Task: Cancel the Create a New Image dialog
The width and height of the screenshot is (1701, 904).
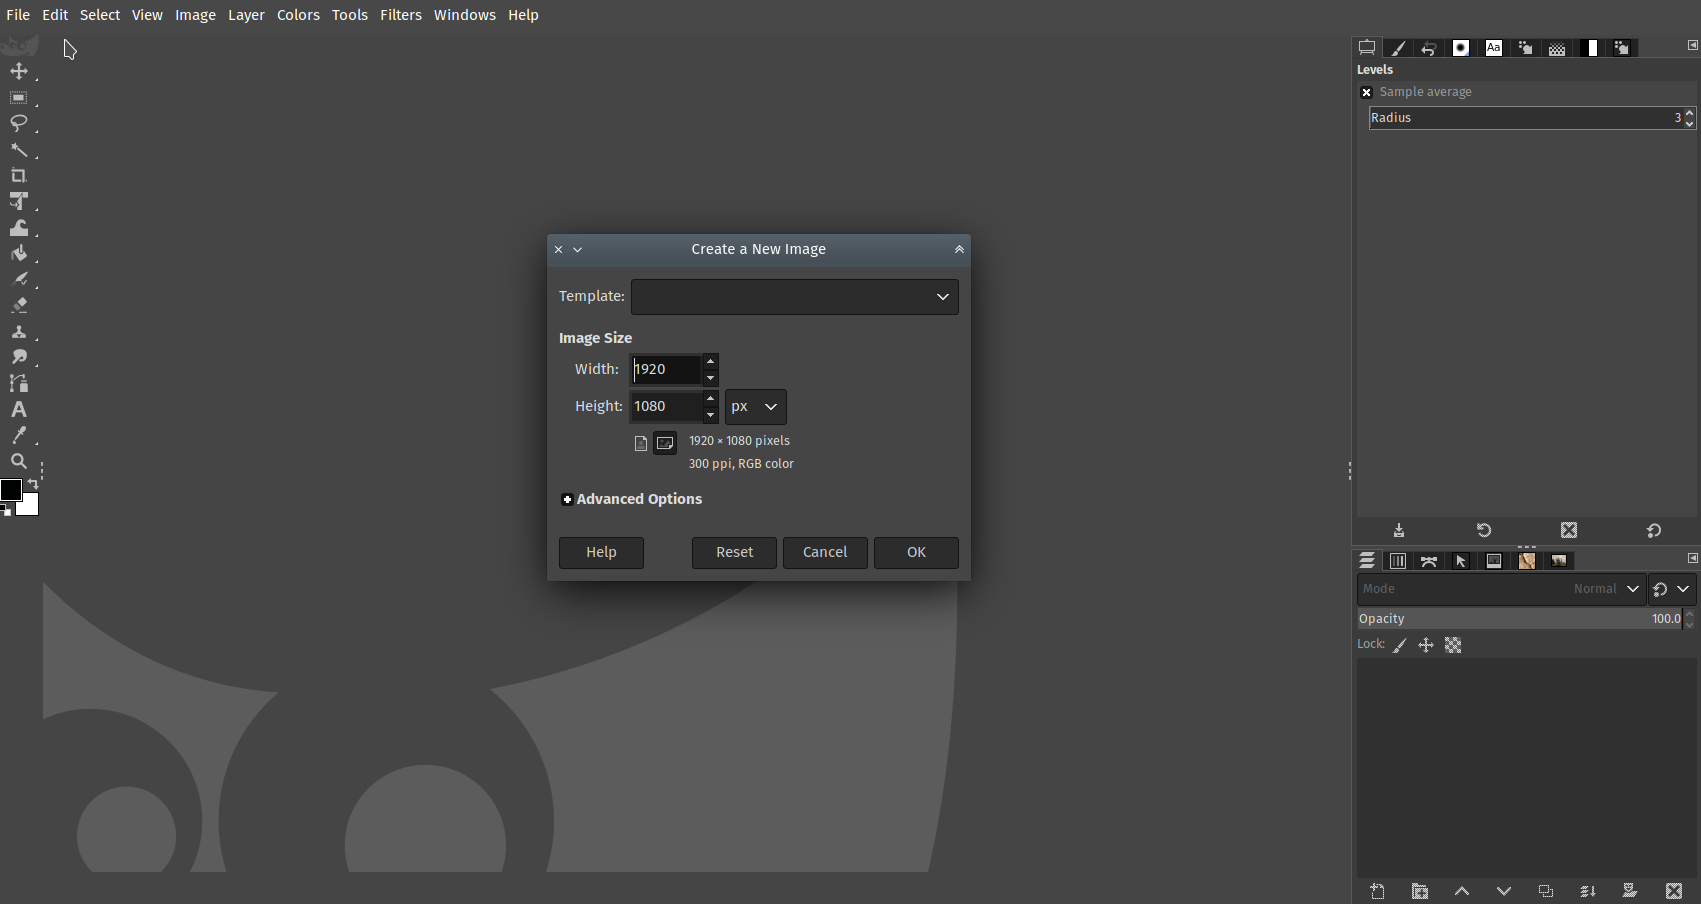Action: (x=825, y=553)
